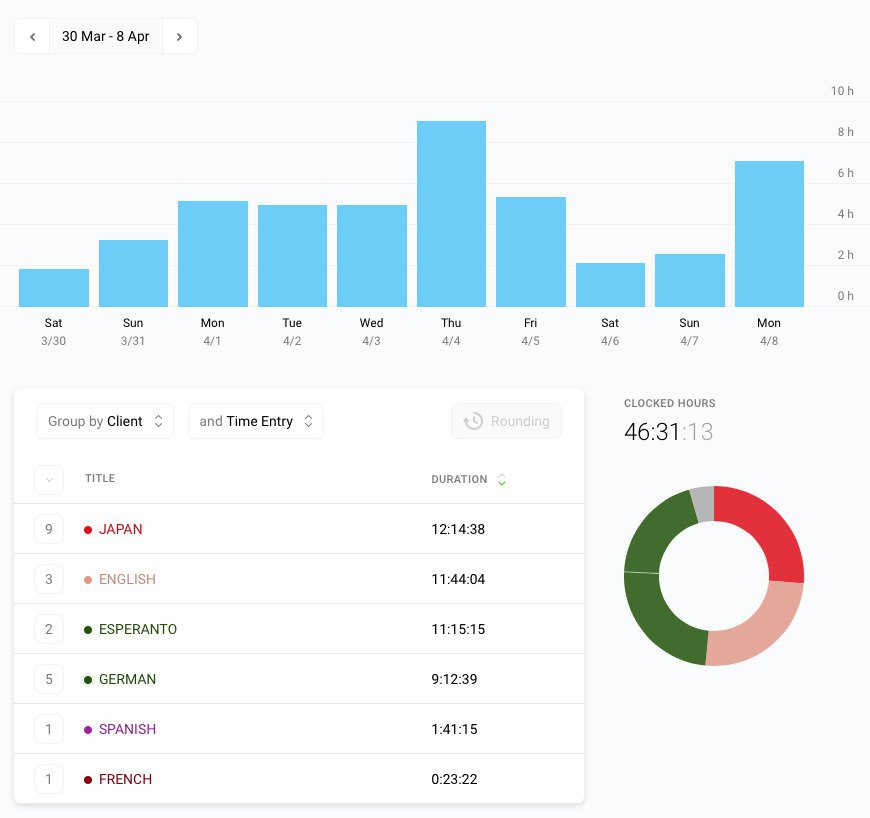The image size is (870, 818).
Task: Click the gray segment of donut chart
Action: 704,504
